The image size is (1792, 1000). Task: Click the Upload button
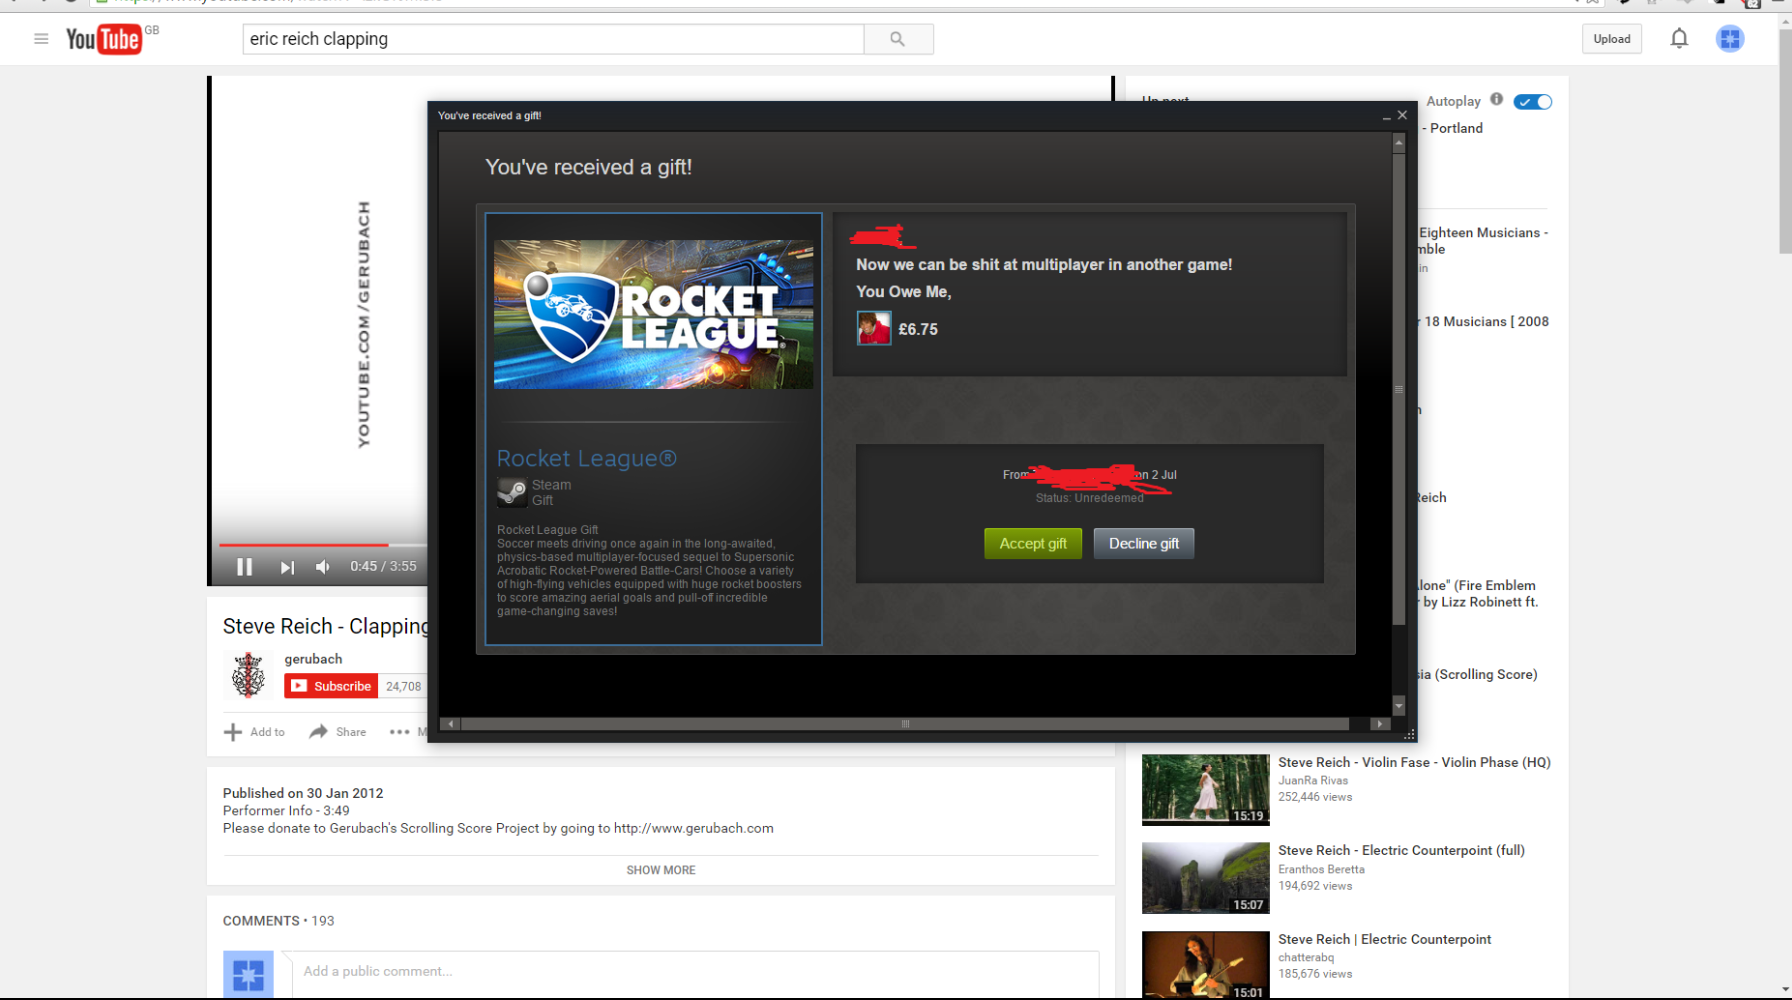coord(1612,39)
